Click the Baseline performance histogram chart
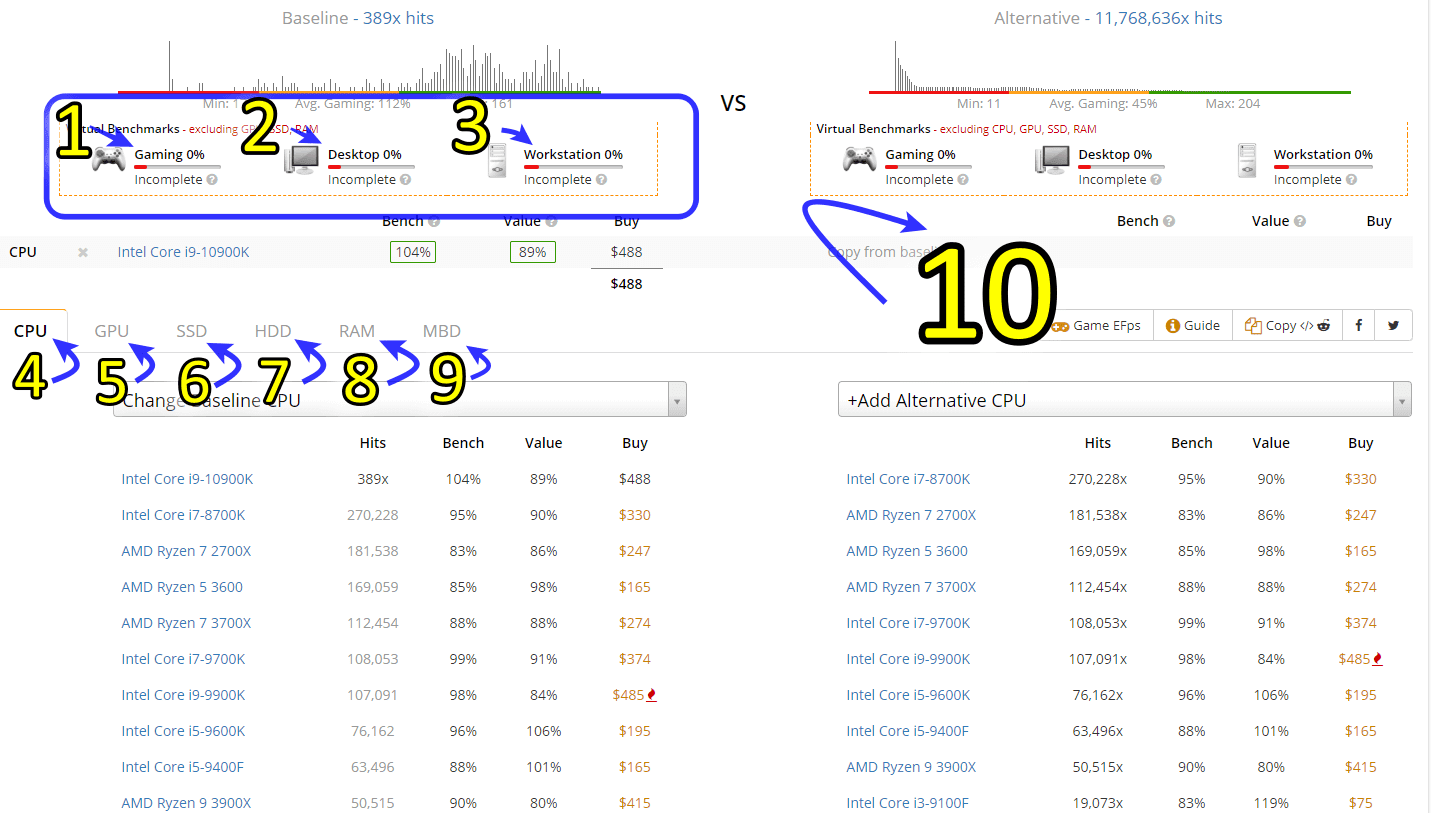 (360, 66)
